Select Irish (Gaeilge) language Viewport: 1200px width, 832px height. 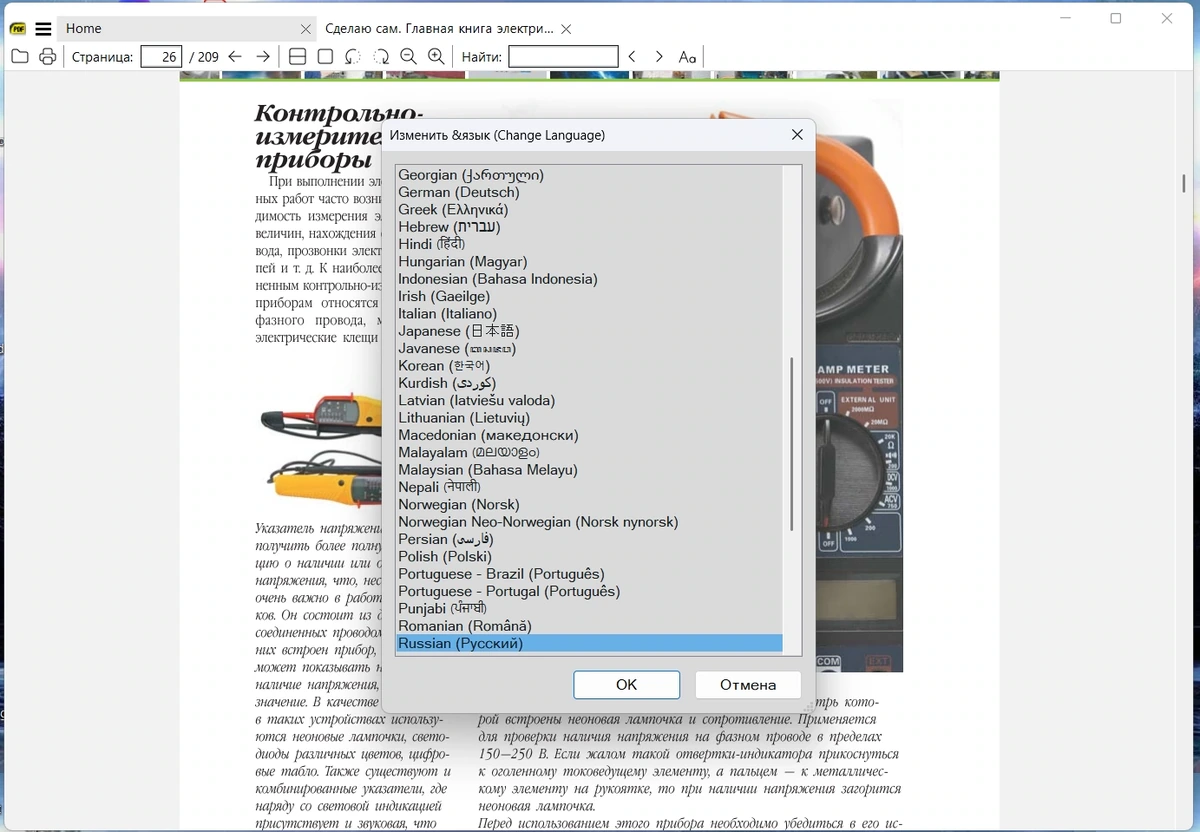pos(589,296)
